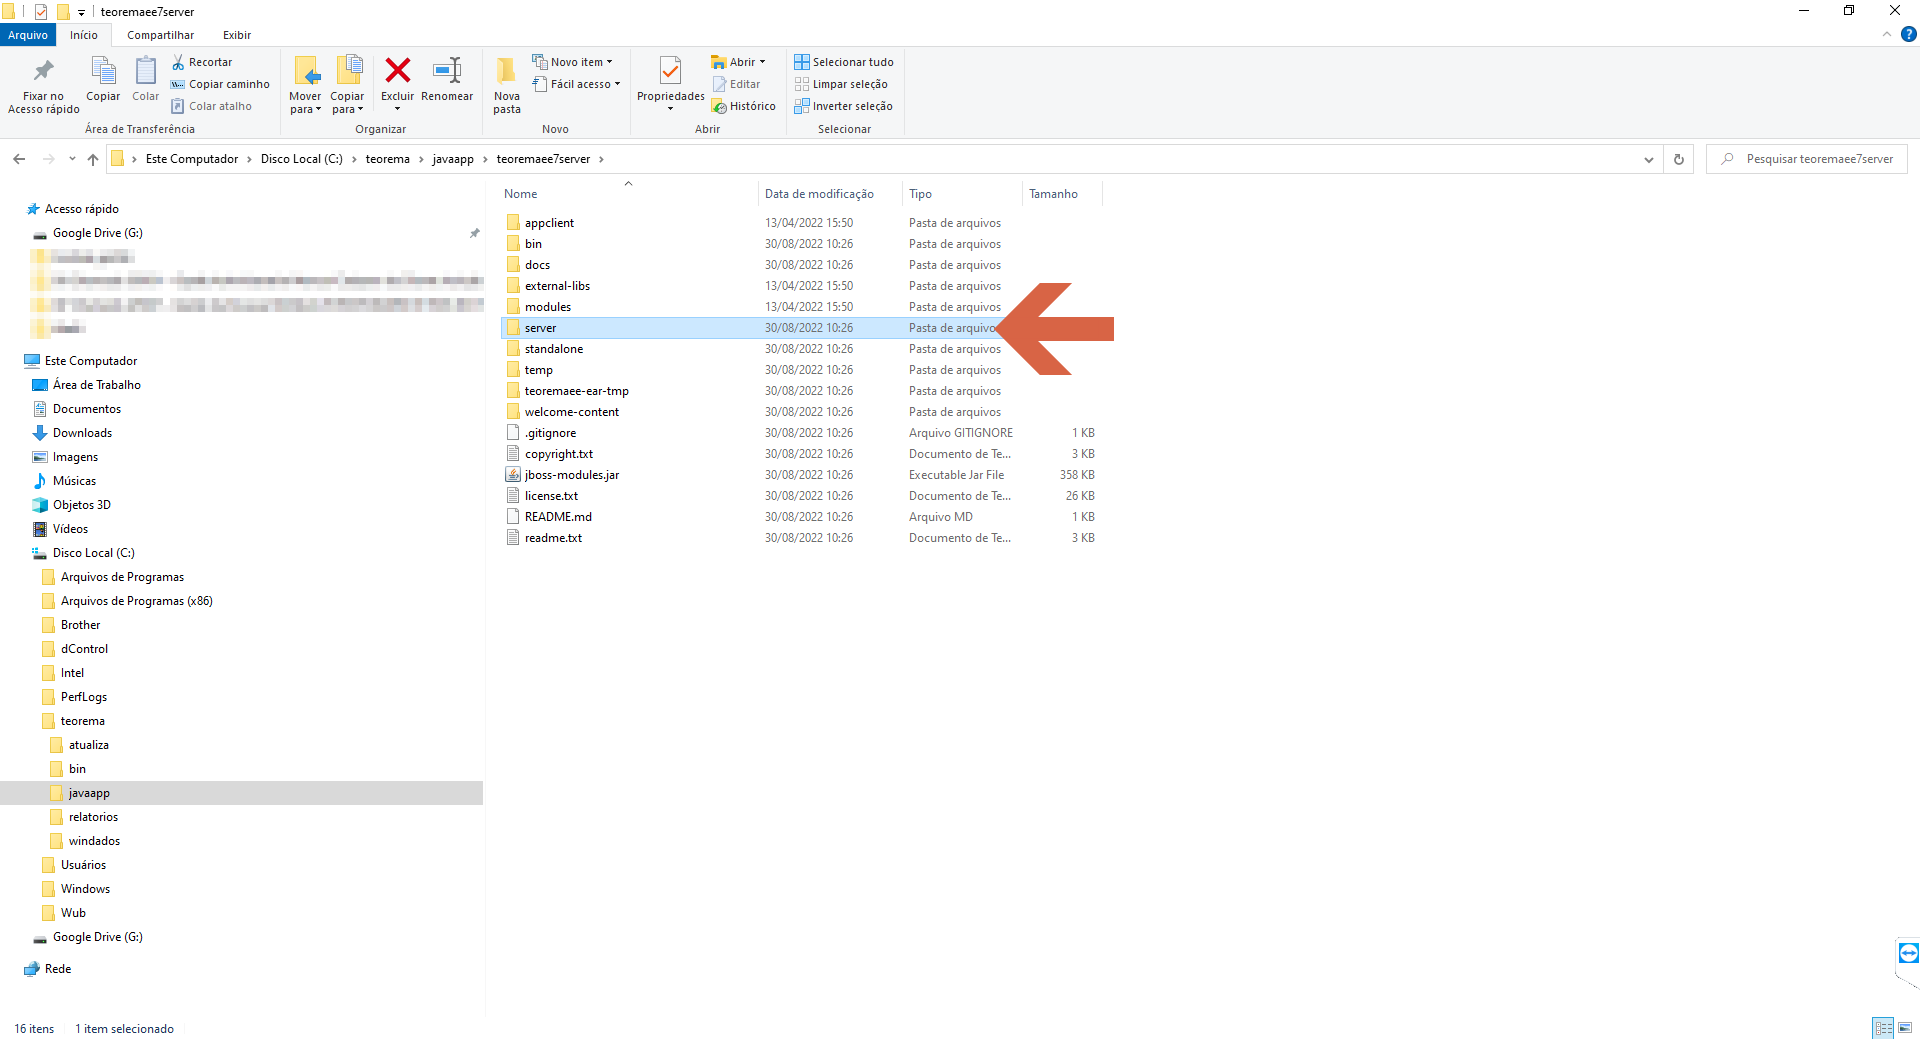
Task: Open the Abrir dropdown in ribbon
Action: tap(738, 62)
